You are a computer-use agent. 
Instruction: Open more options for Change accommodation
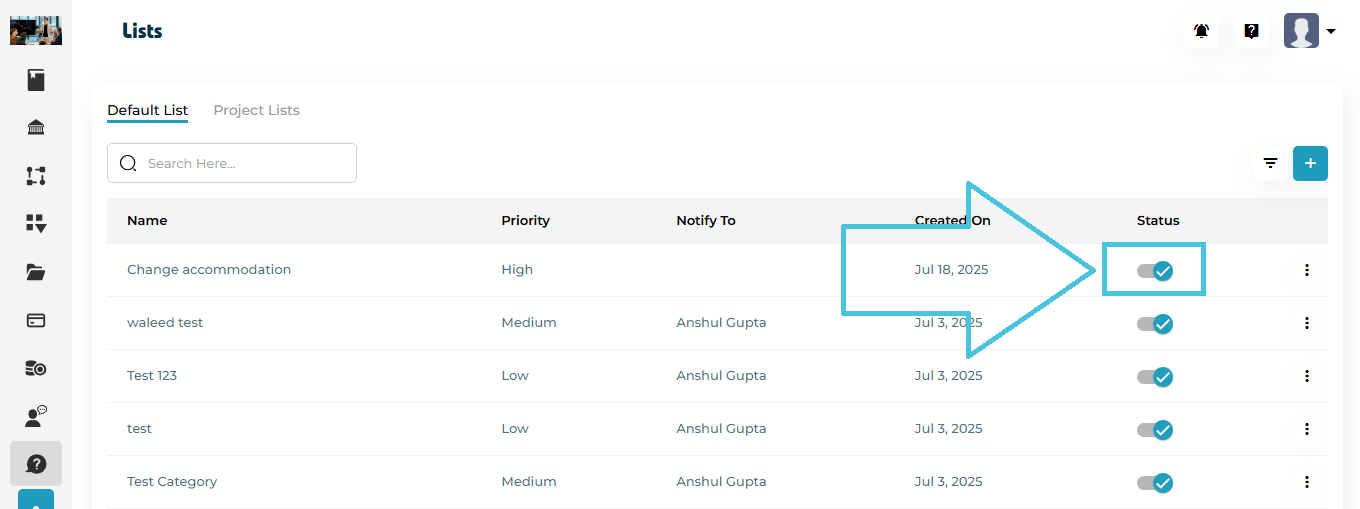click(1306, 270)
